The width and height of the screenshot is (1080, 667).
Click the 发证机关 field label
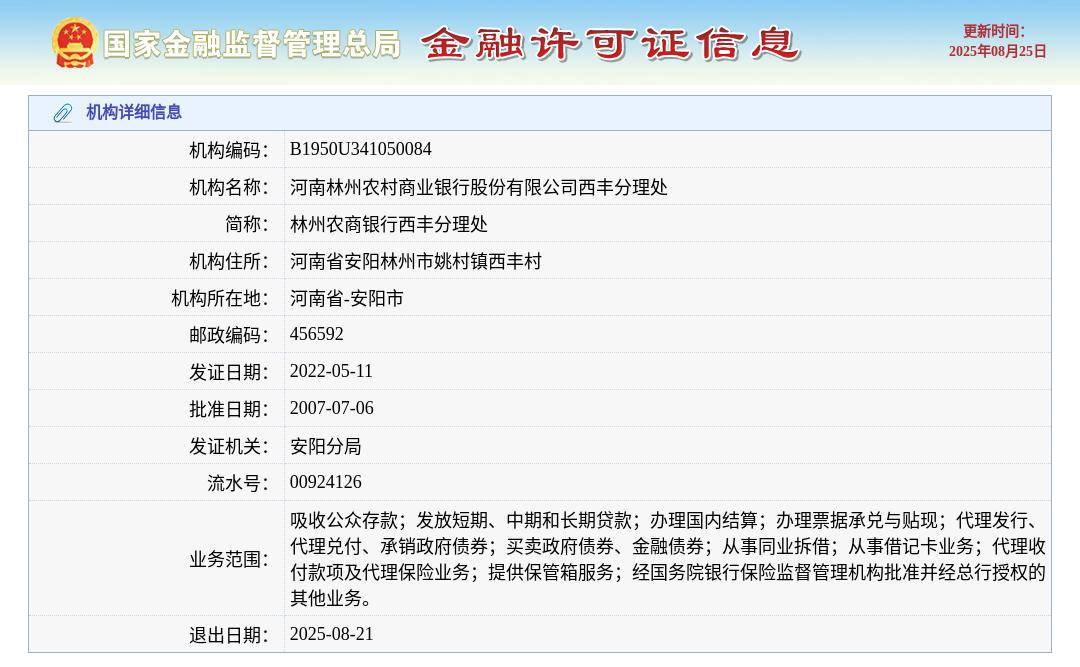[x=229, y=447]
